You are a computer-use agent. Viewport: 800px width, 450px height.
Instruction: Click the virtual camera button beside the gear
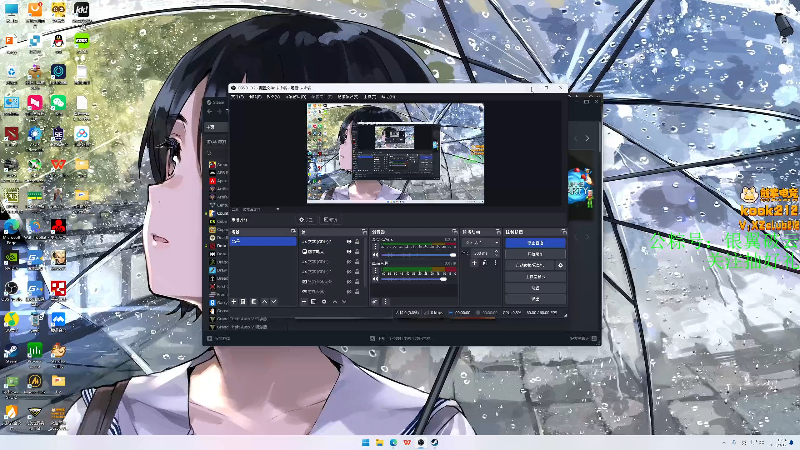pos(530,265)
